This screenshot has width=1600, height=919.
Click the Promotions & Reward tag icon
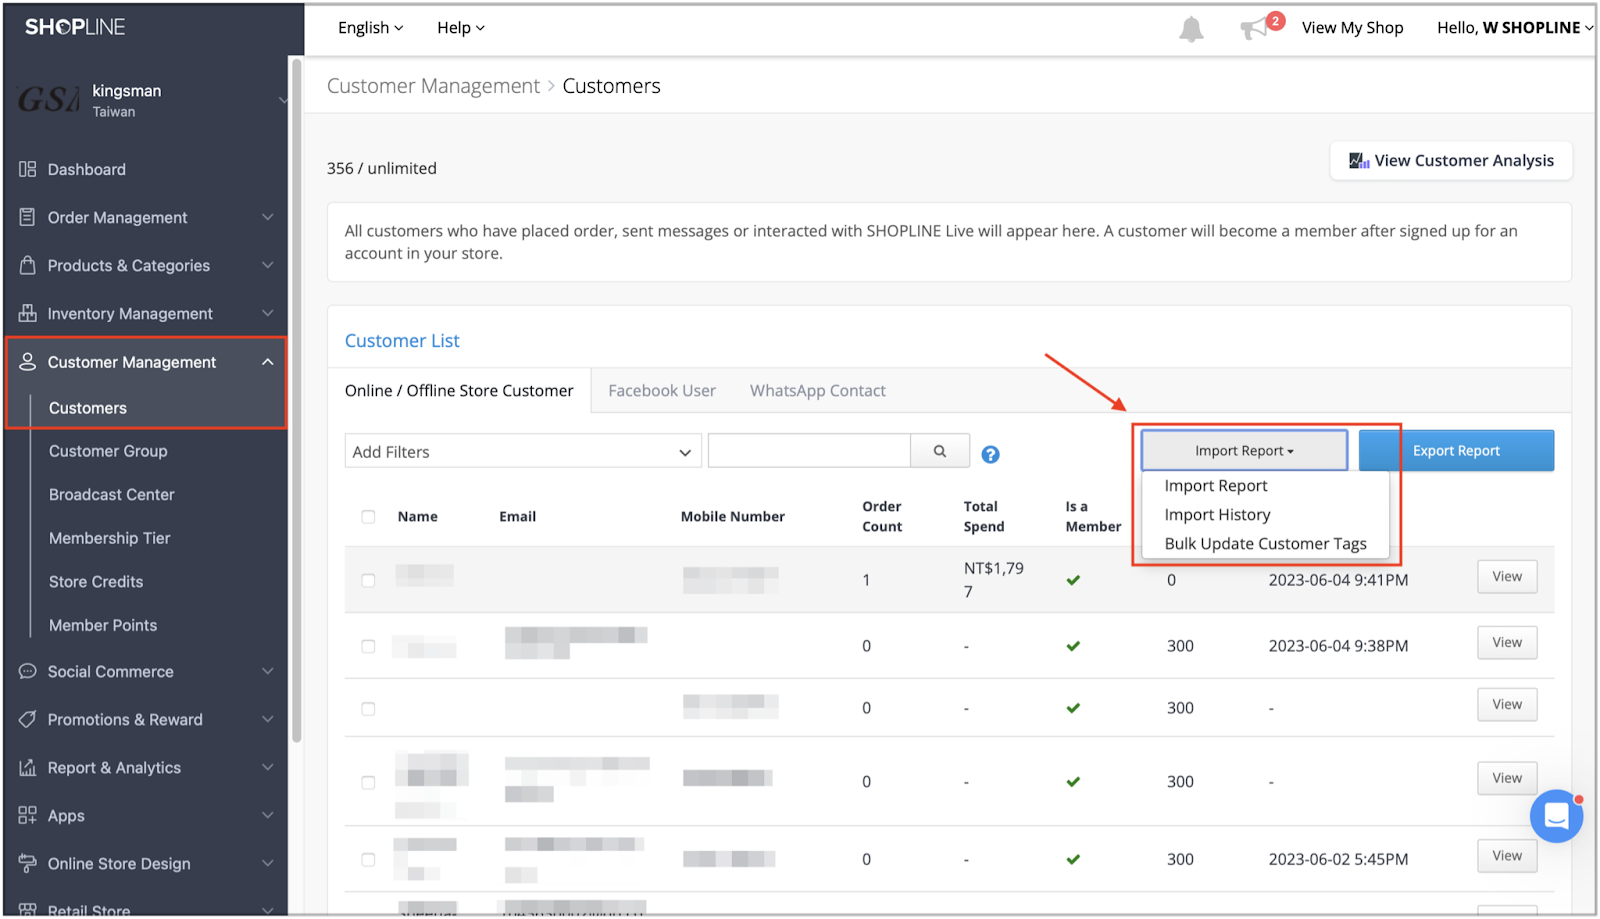click(x=27, y=719)
